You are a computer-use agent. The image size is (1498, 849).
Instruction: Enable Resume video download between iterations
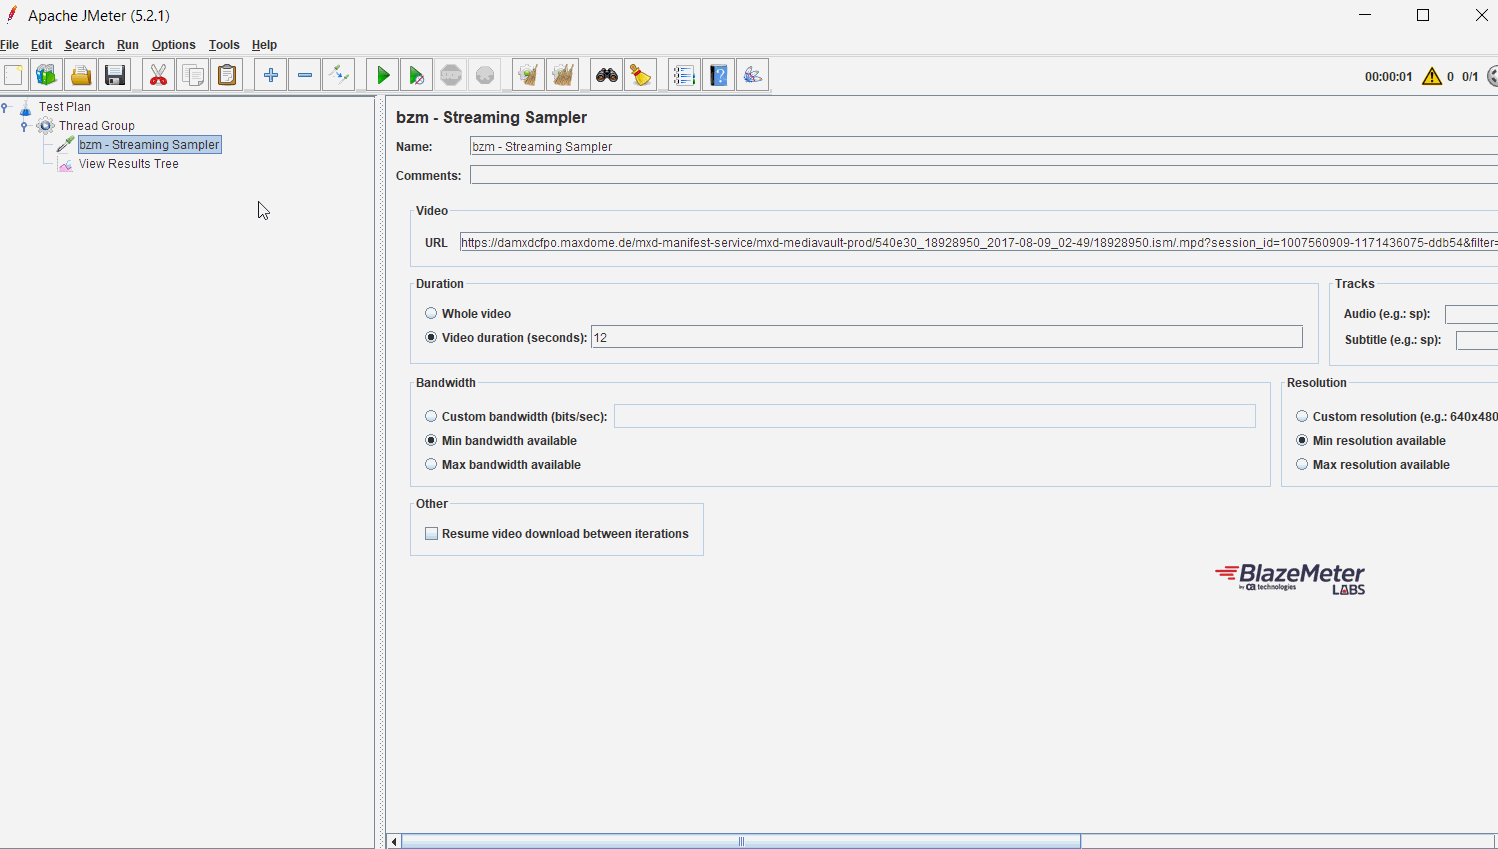point(432,534)
